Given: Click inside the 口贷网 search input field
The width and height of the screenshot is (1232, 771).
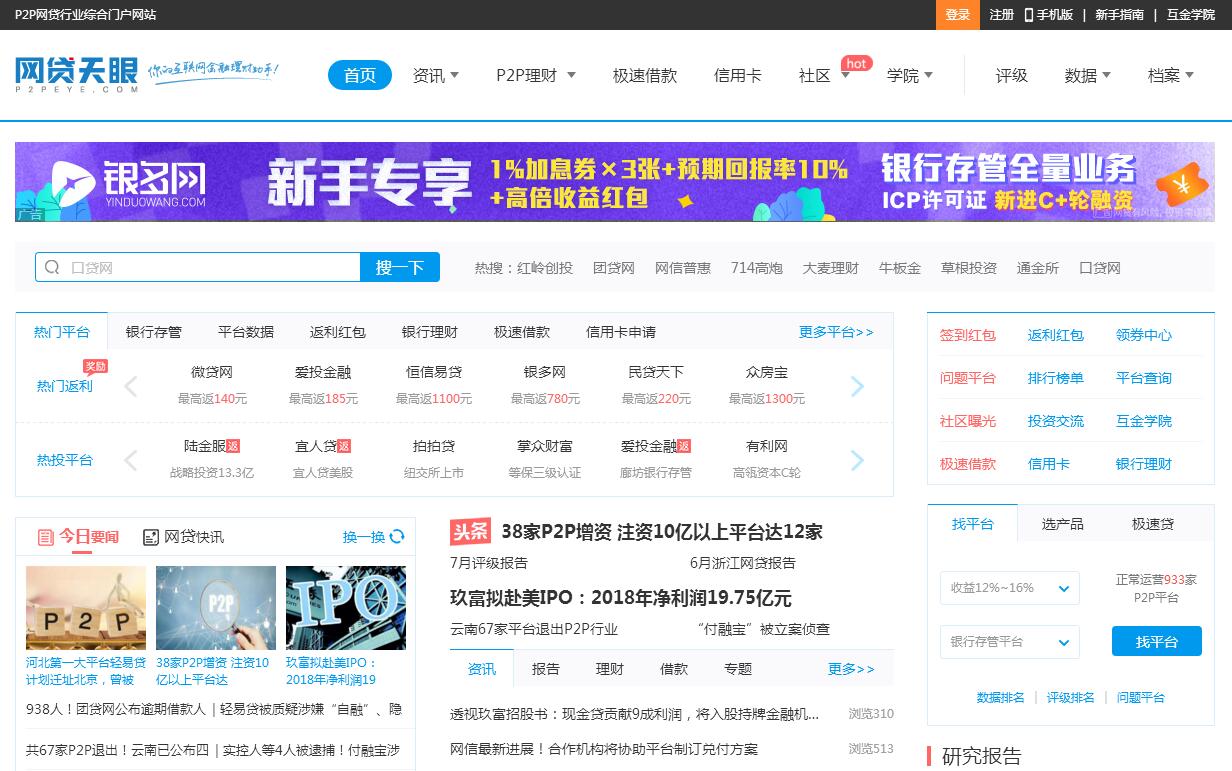Looking at the screenshot, I should click(210, 268).
